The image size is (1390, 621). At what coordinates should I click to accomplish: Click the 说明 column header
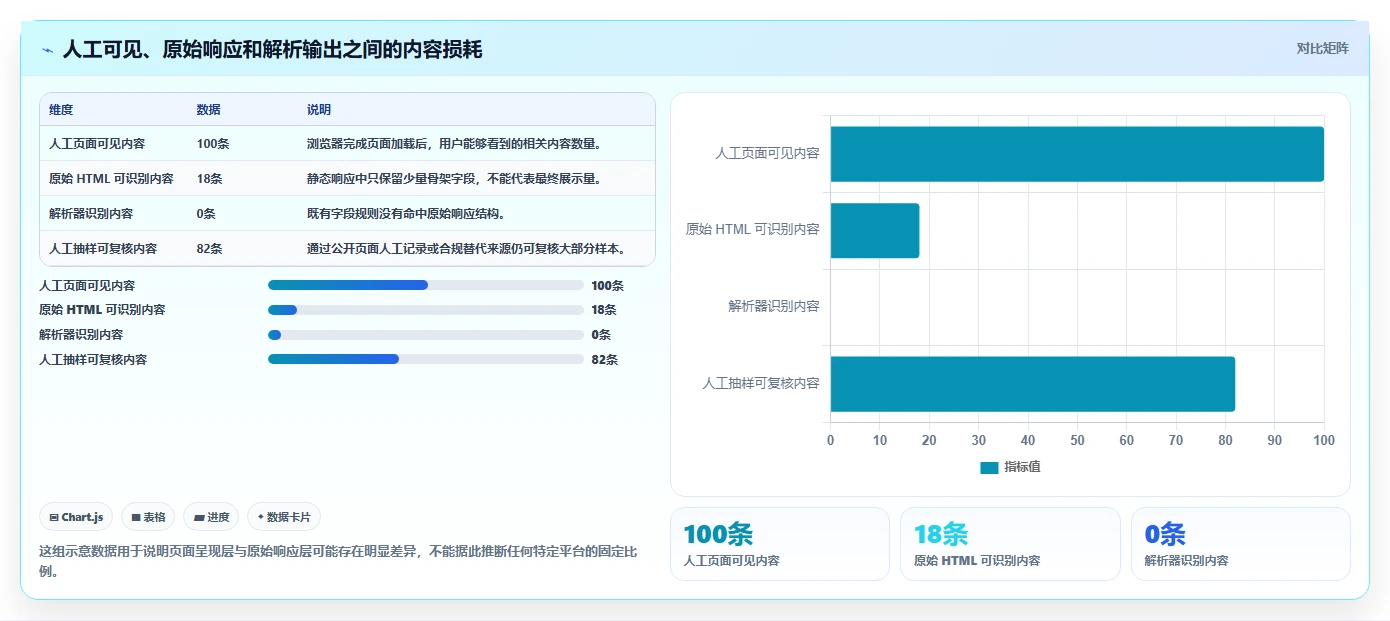coord(319,110)
